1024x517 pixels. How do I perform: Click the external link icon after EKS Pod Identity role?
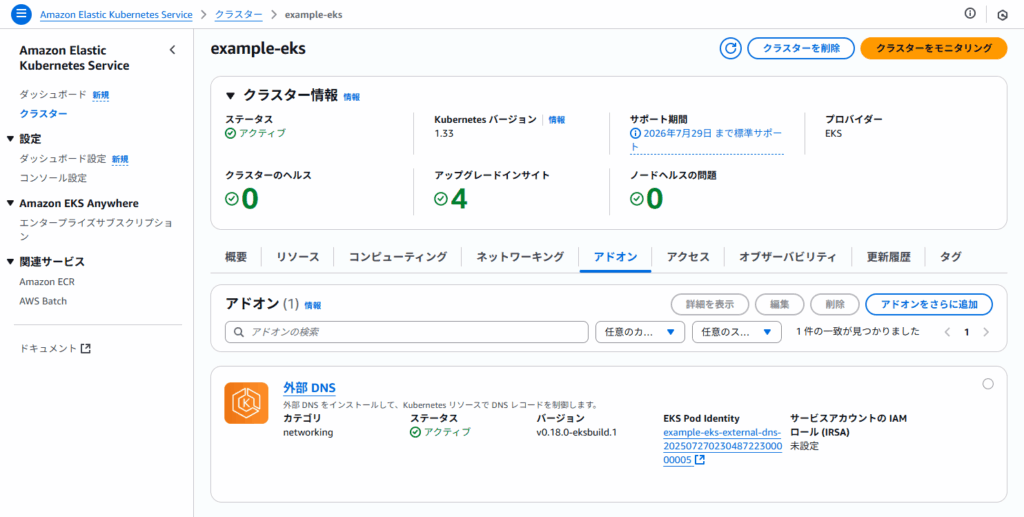699,460
